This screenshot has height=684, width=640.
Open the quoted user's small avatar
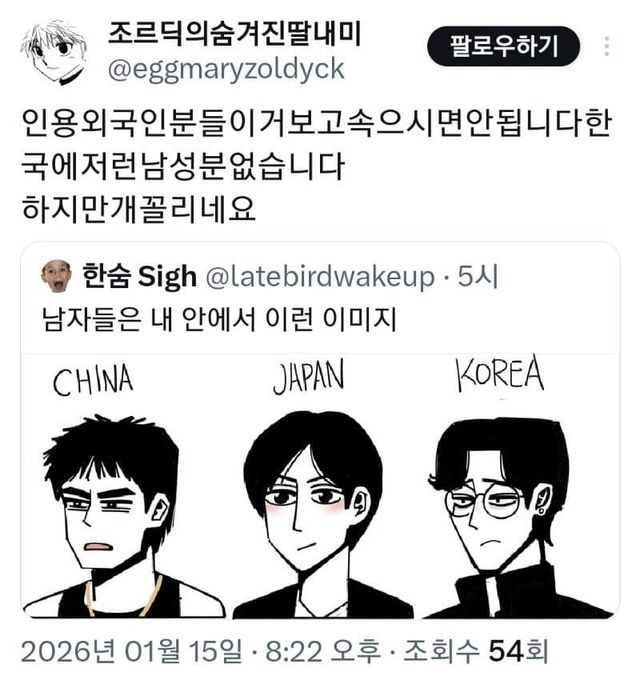[x=56, y=276]
